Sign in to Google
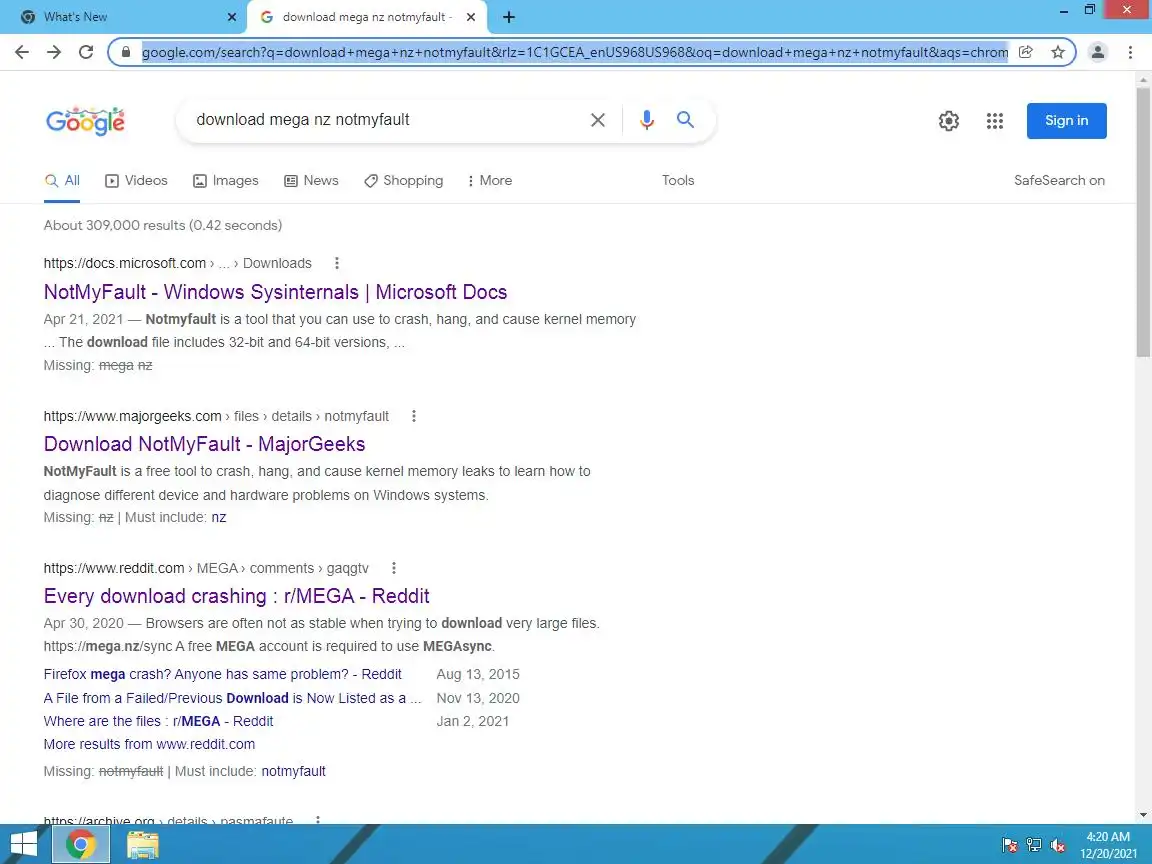 pyautogui.click(x=1066, y=121)
